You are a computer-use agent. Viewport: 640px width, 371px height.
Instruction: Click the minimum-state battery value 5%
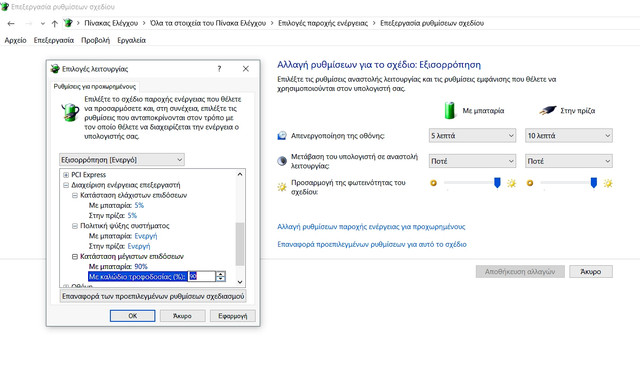139,205
